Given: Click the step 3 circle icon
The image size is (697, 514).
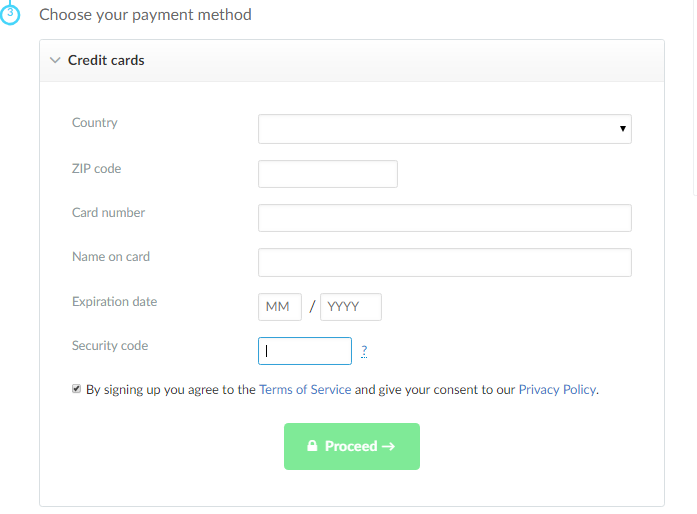Looking at the screenshot, I should click(x=10, y=14).
